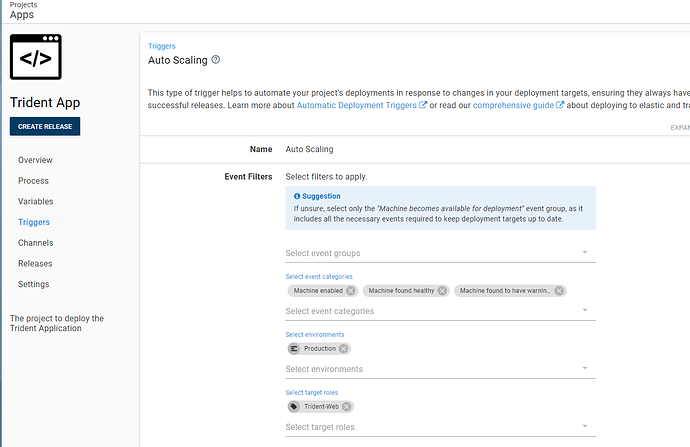Click the CREATE RELEASE button
This screenshot has width=690, height=447.
pos(45,126)
